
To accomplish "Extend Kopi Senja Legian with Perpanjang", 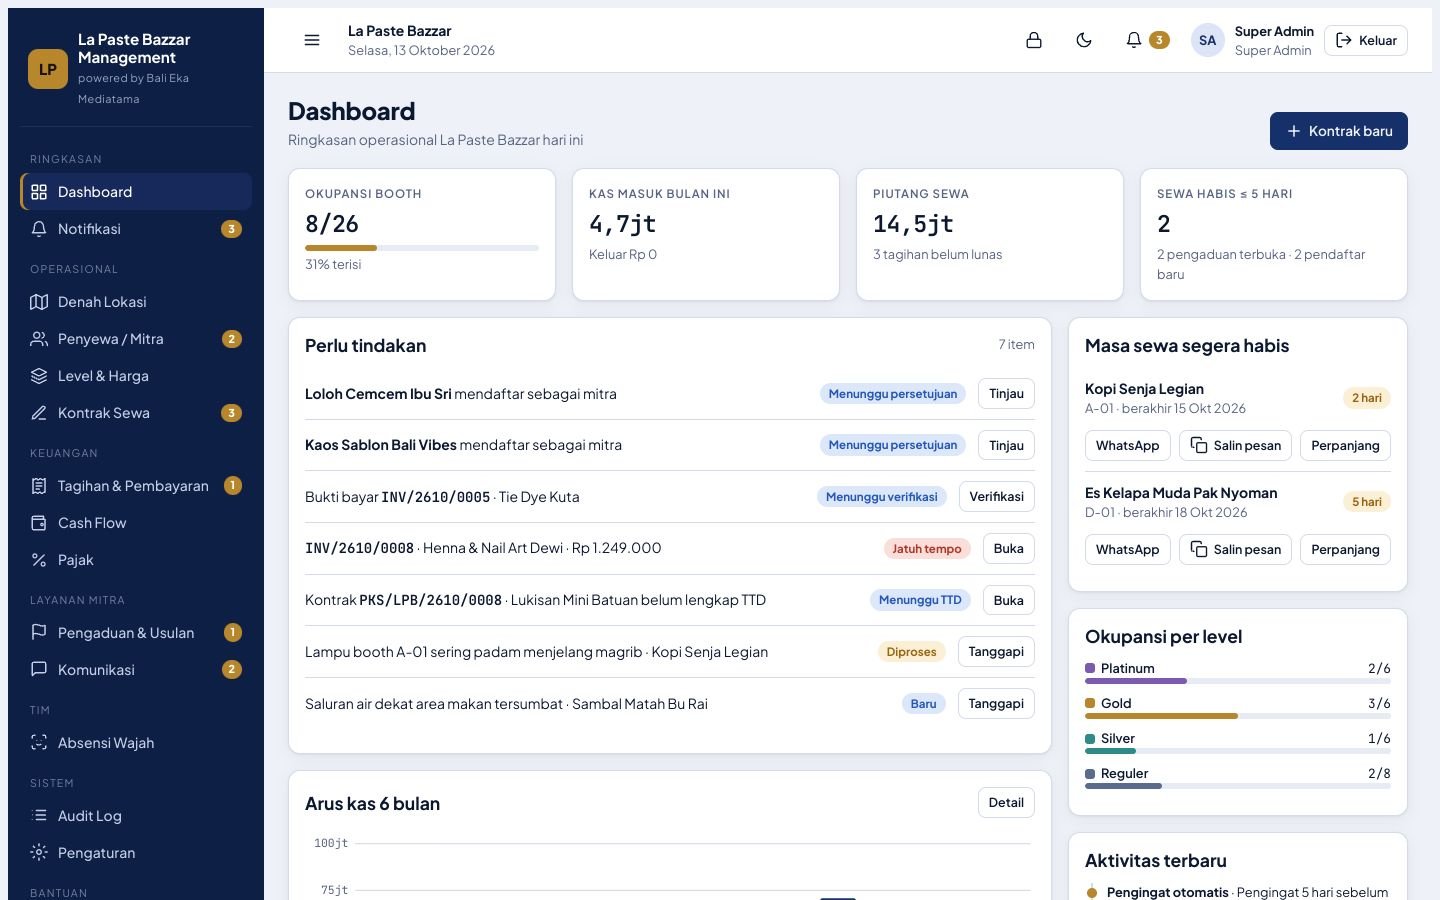I will [x=1345, y=445].
